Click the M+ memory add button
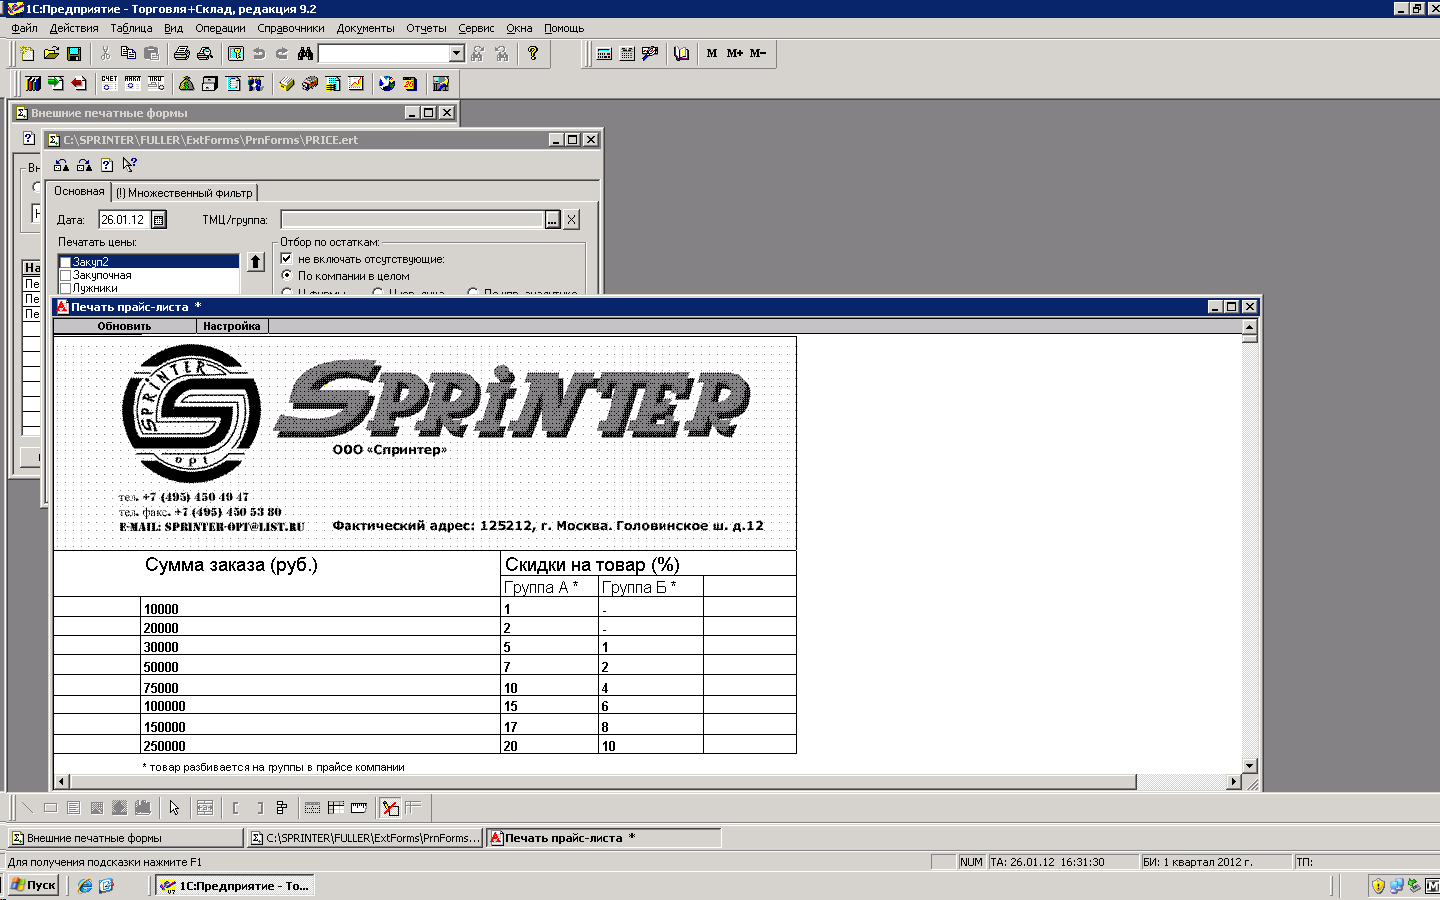 point(735,54)
